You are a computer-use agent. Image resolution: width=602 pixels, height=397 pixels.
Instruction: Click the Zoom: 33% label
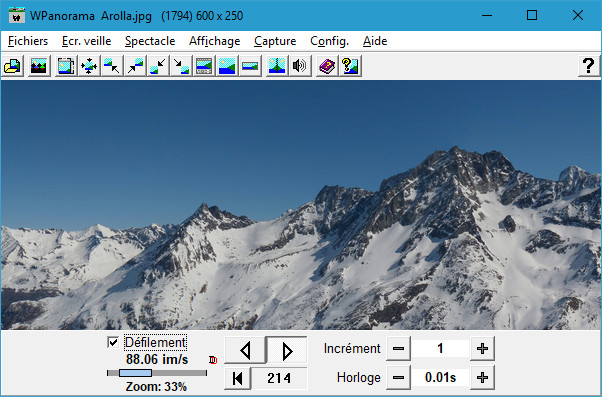tap(156, 386)
